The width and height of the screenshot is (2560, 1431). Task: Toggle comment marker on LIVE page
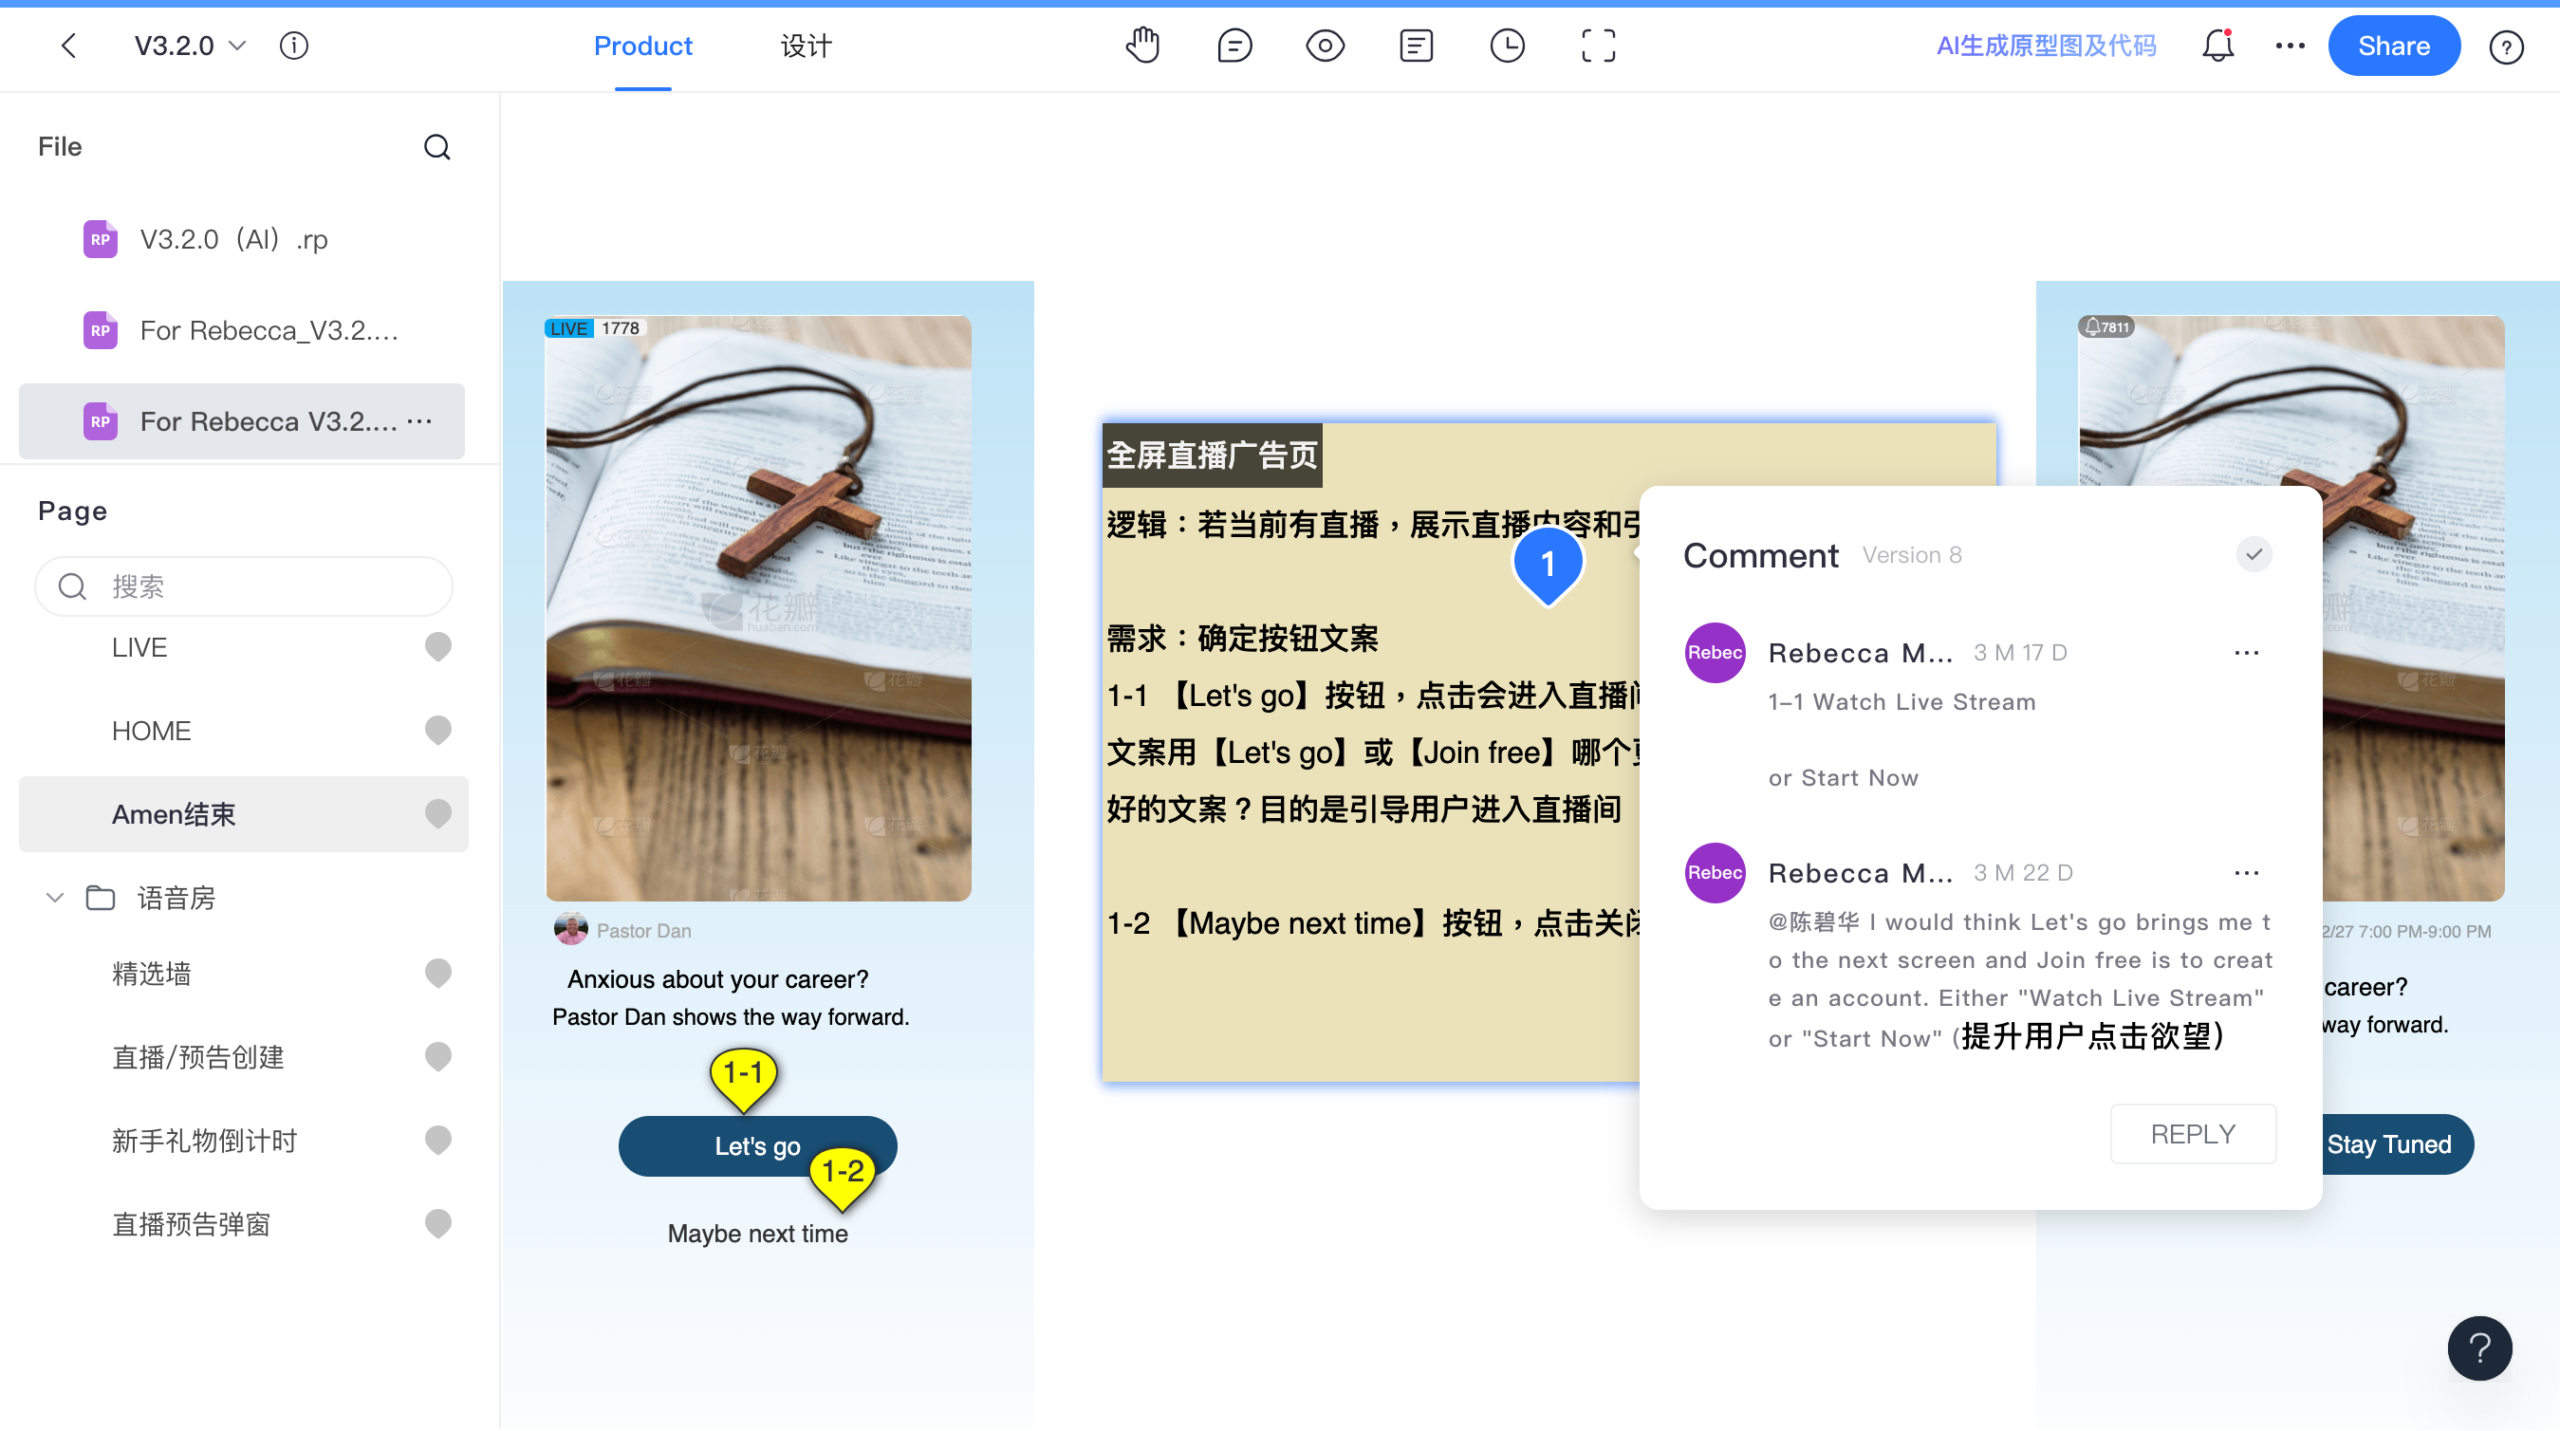(438, 647)
